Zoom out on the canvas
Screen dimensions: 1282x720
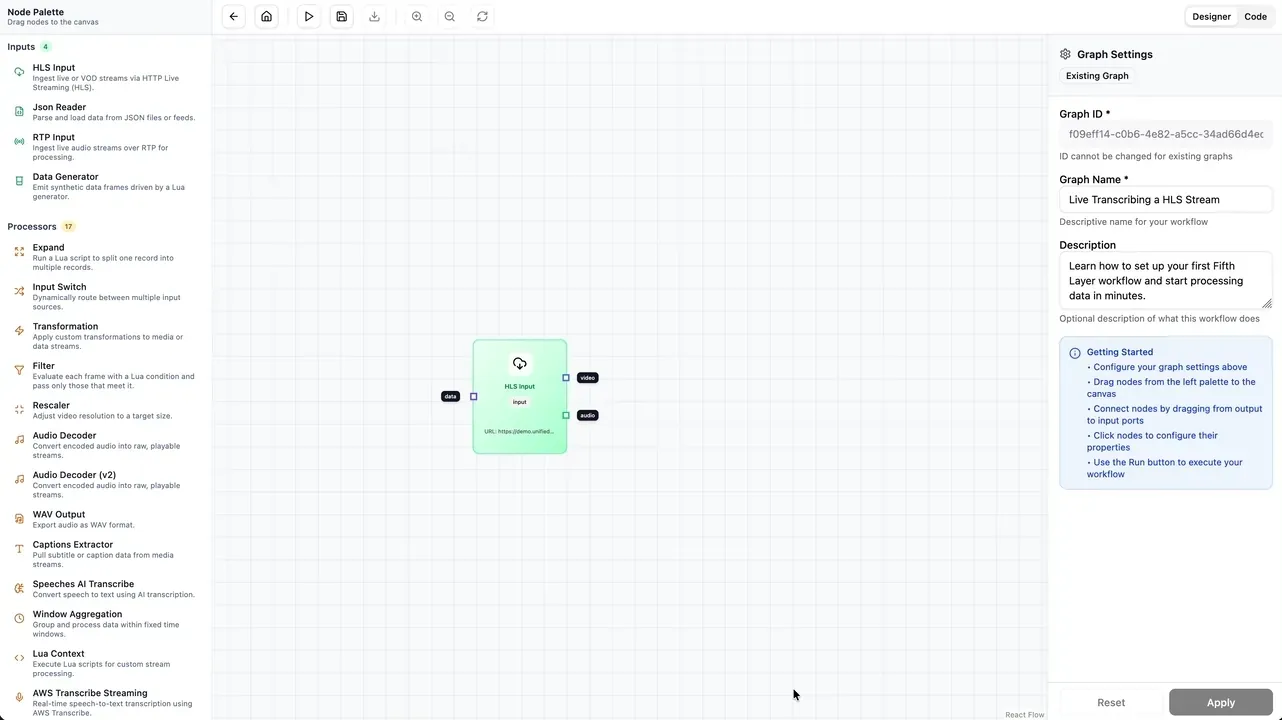pyautogui.click(x=449, y=16)
